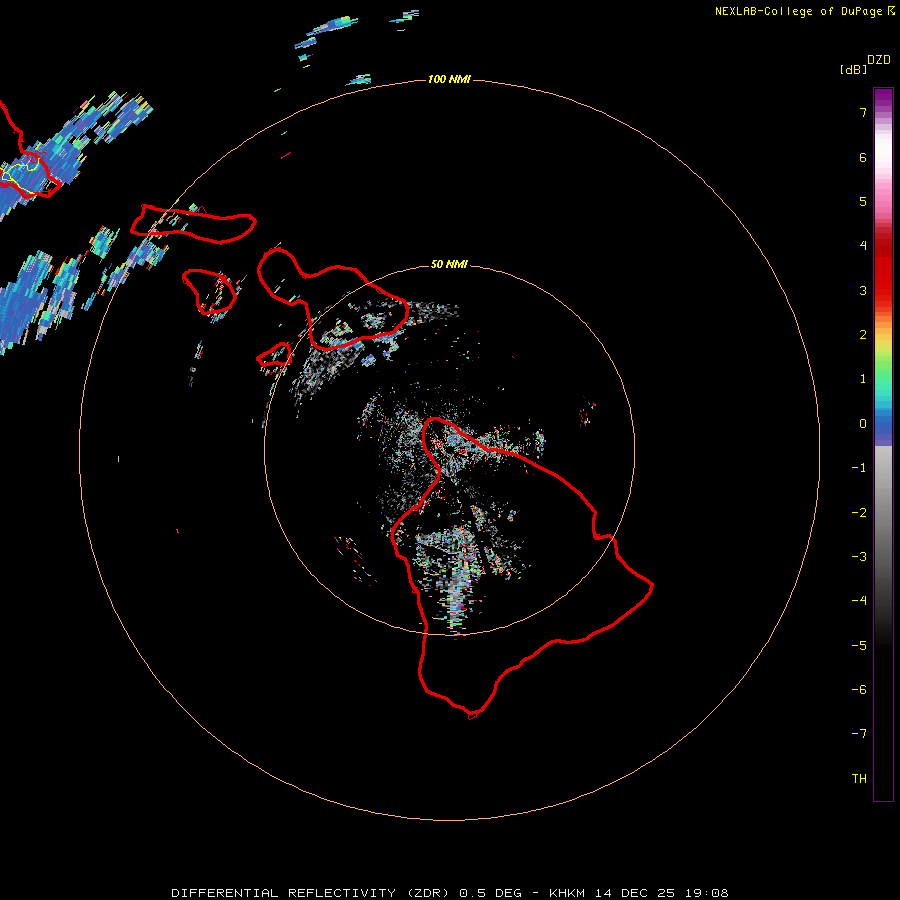Click the 6 value on color scale
The image size is (900, 900).
point(863,157)
